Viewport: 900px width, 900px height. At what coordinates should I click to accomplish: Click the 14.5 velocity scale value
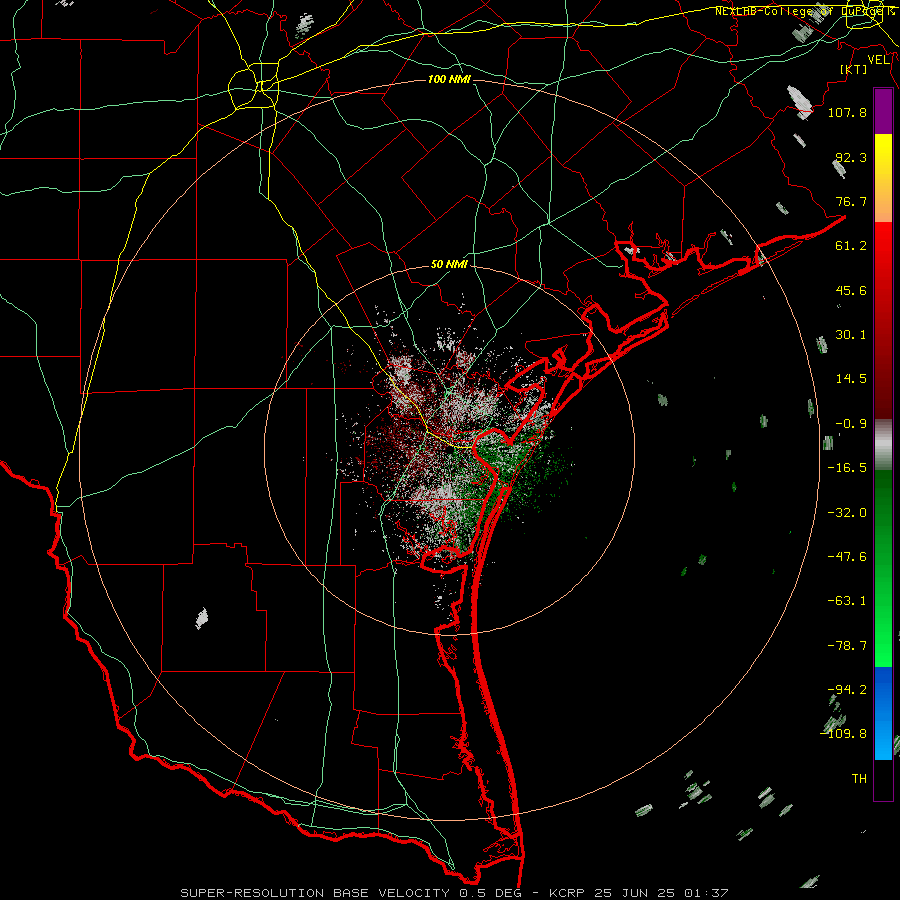pos(851,379)
